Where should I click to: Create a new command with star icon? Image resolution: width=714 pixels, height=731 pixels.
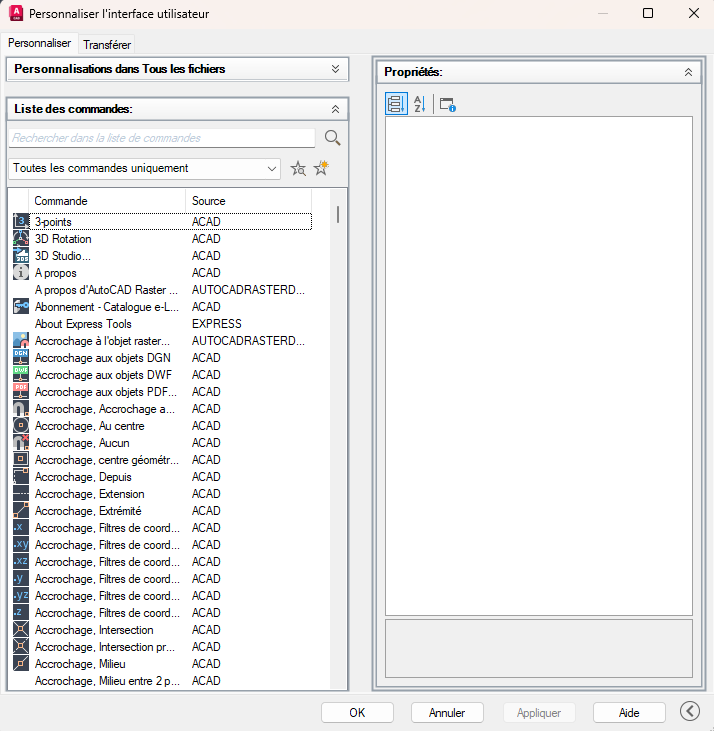tap(321, 168)
